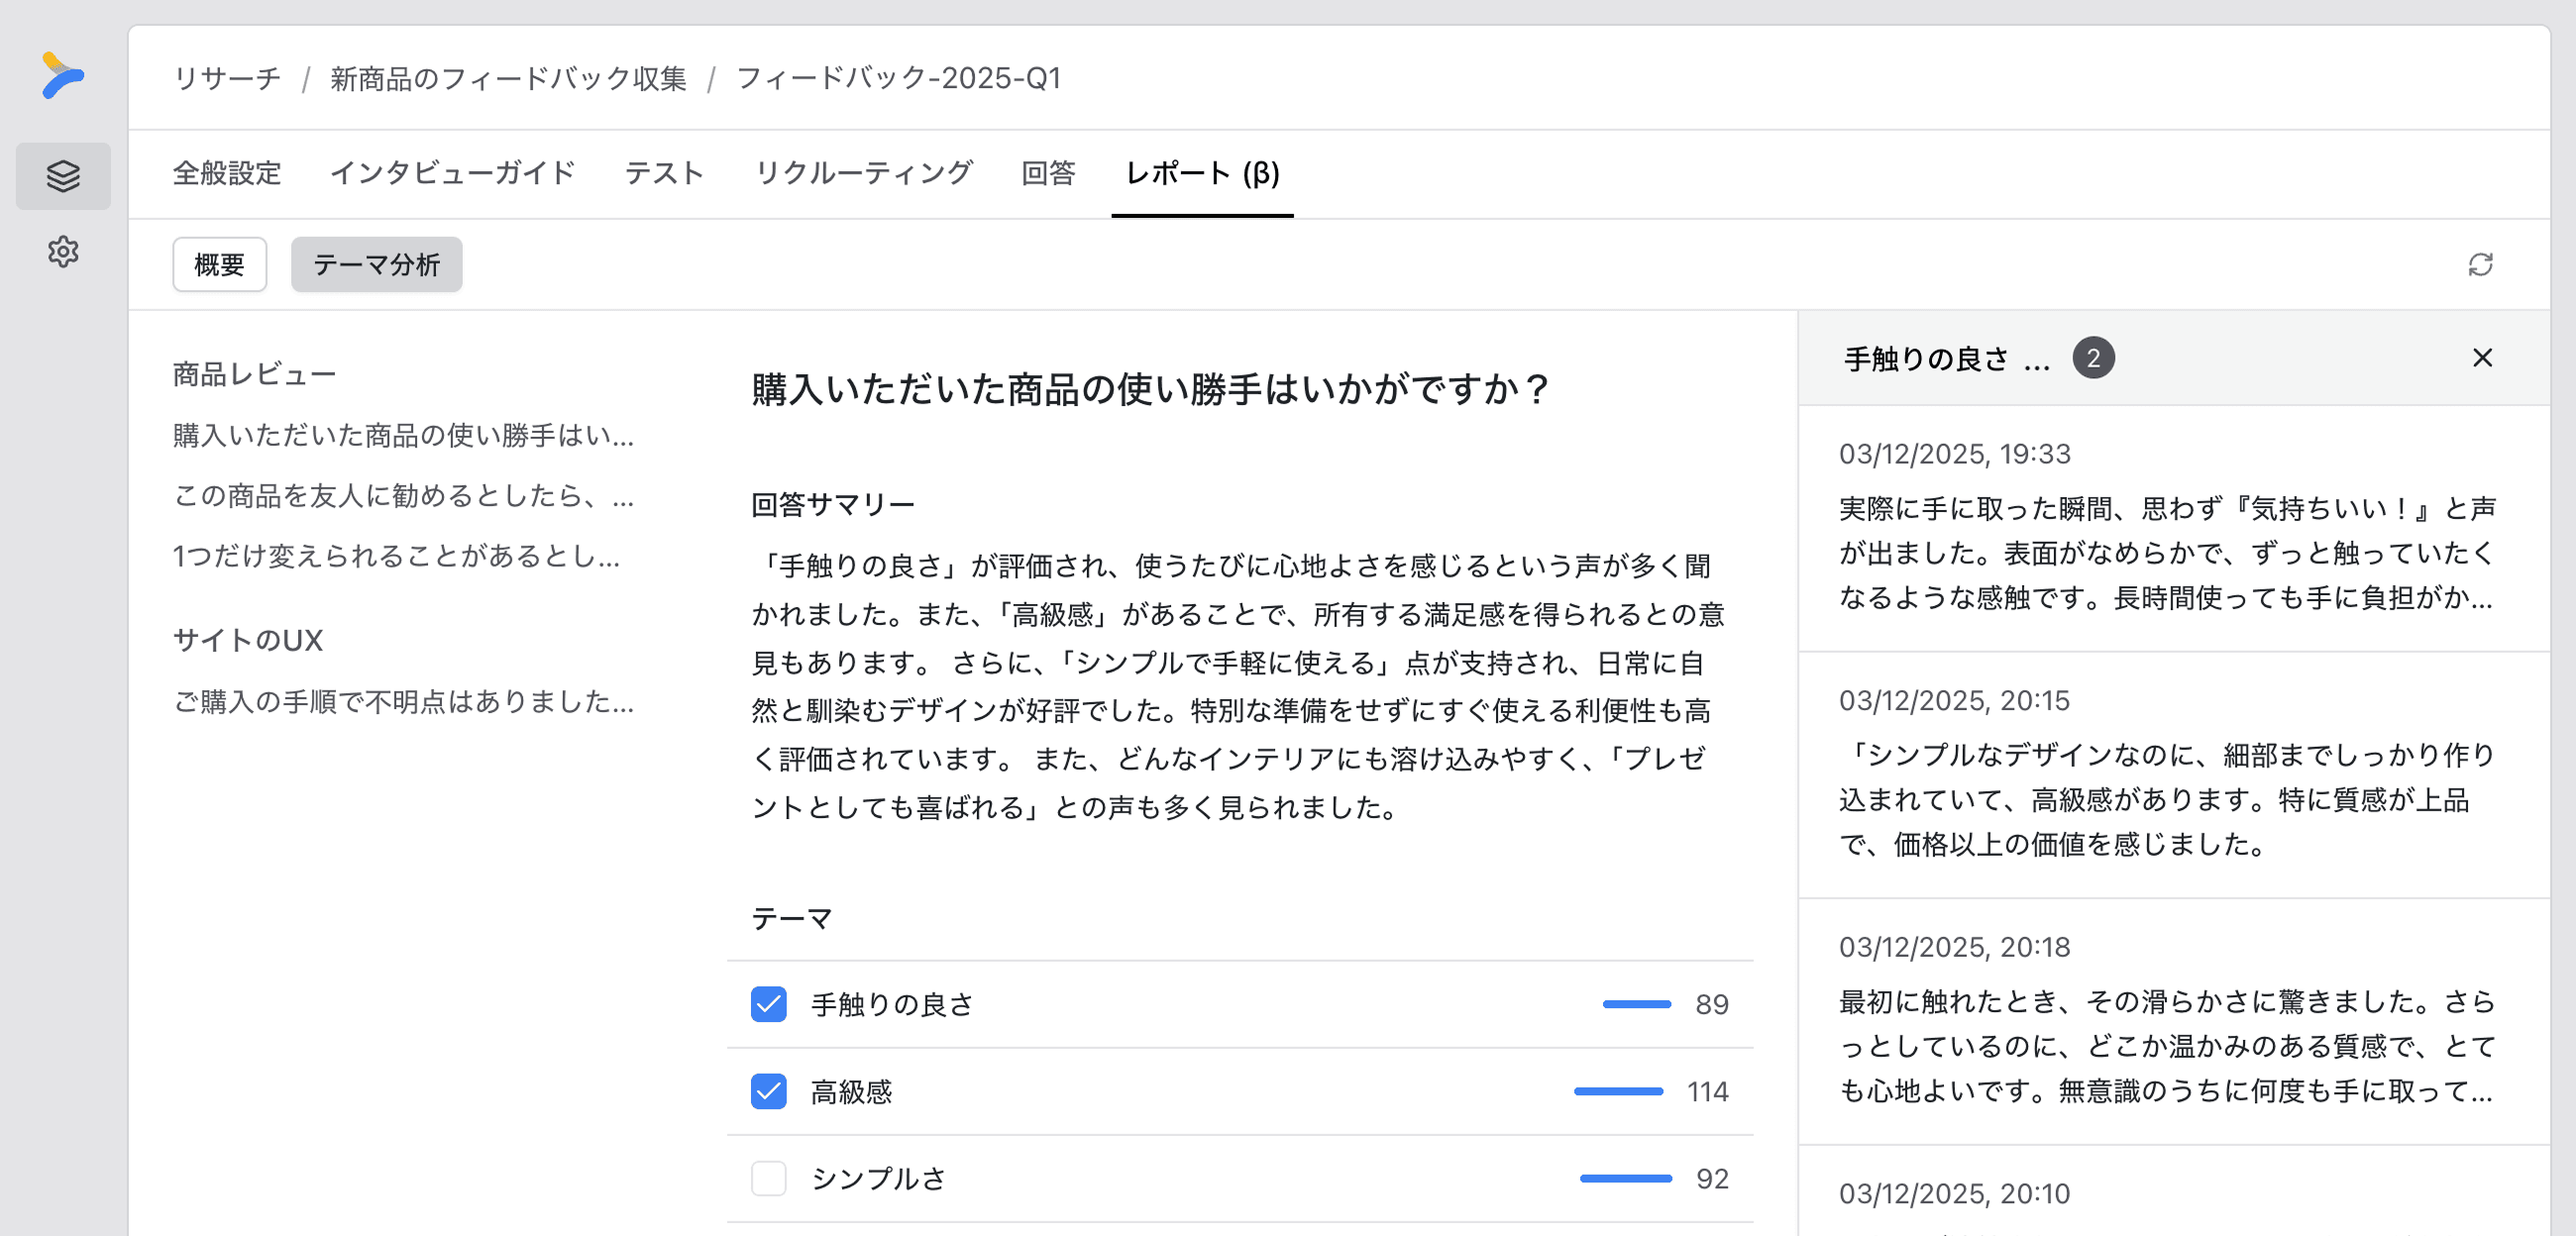Select question 購入いただいた商品の使い勝手はい… in sidebar

pos(403,435)
